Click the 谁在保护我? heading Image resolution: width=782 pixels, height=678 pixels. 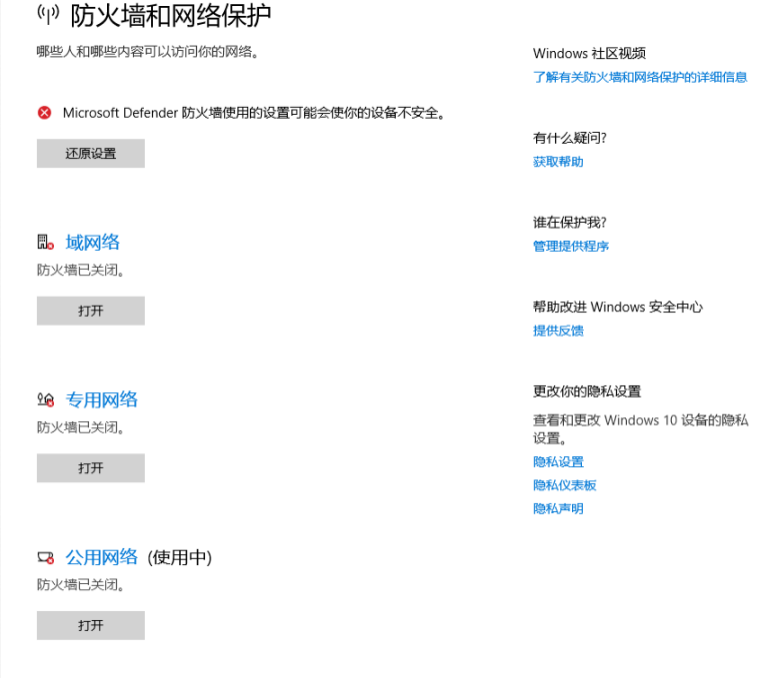pyautogui.click(x=570, y=222)
